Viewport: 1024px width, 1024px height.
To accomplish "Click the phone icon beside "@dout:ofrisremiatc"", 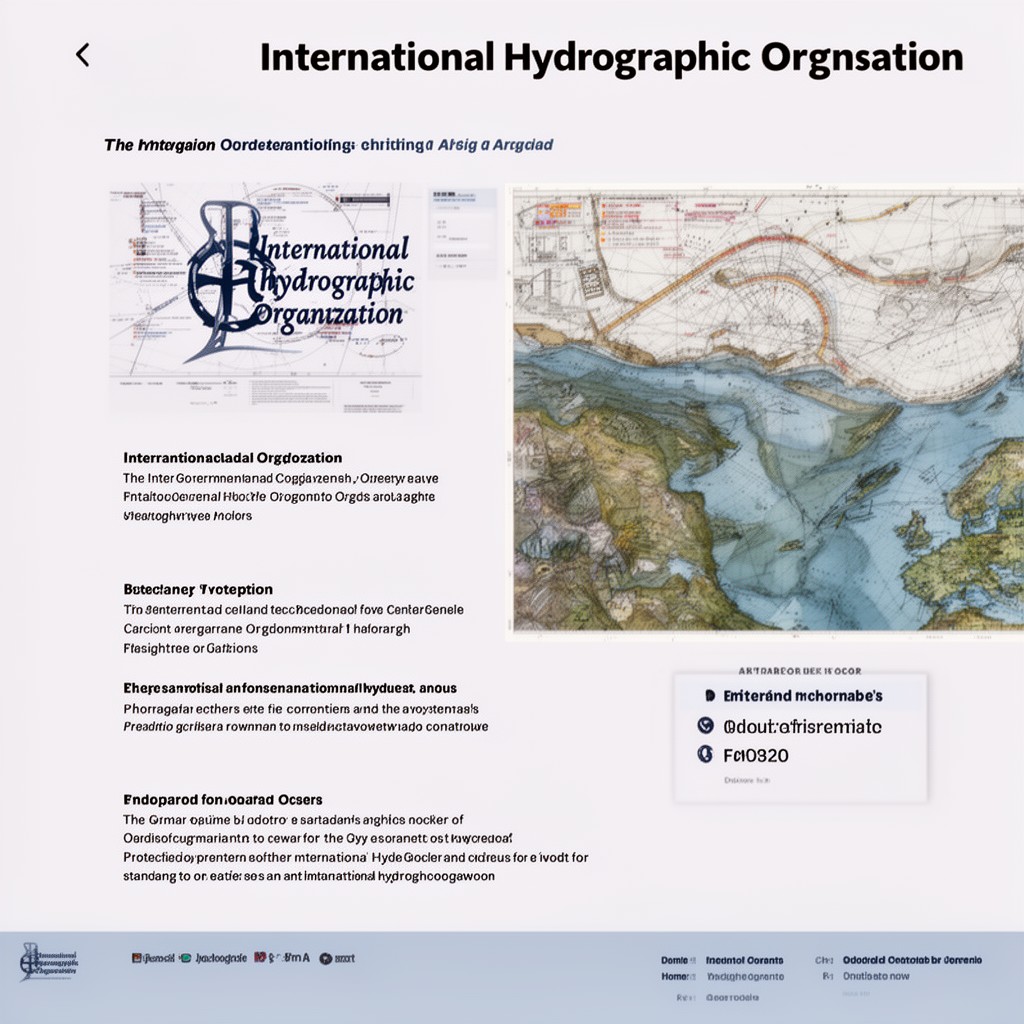I will tap(705, 726).
